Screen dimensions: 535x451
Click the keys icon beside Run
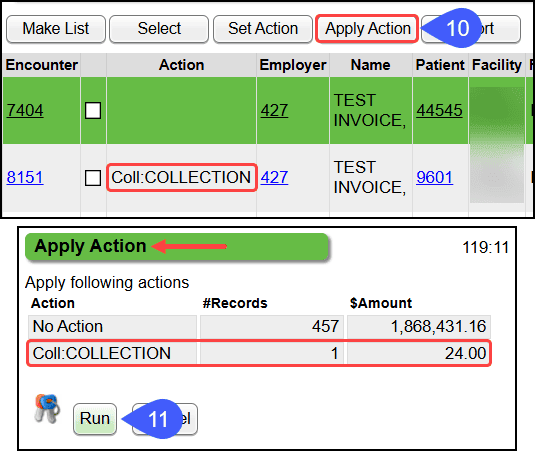(x=47, y=408)
